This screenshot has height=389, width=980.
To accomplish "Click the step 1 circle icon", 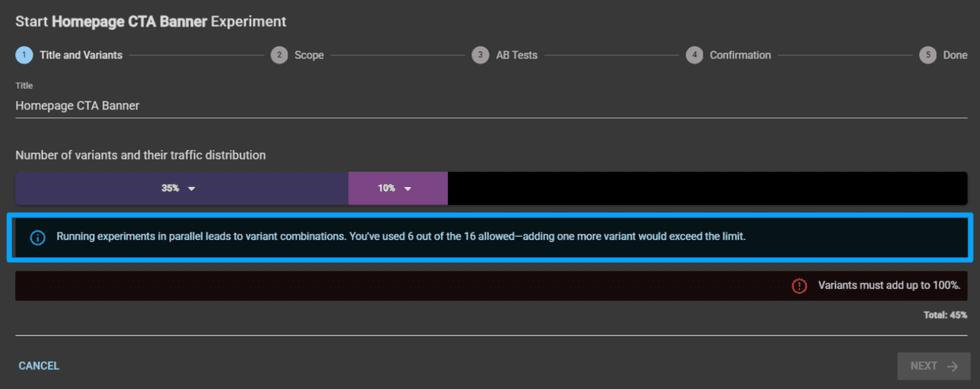I will (x=24, y=55).
